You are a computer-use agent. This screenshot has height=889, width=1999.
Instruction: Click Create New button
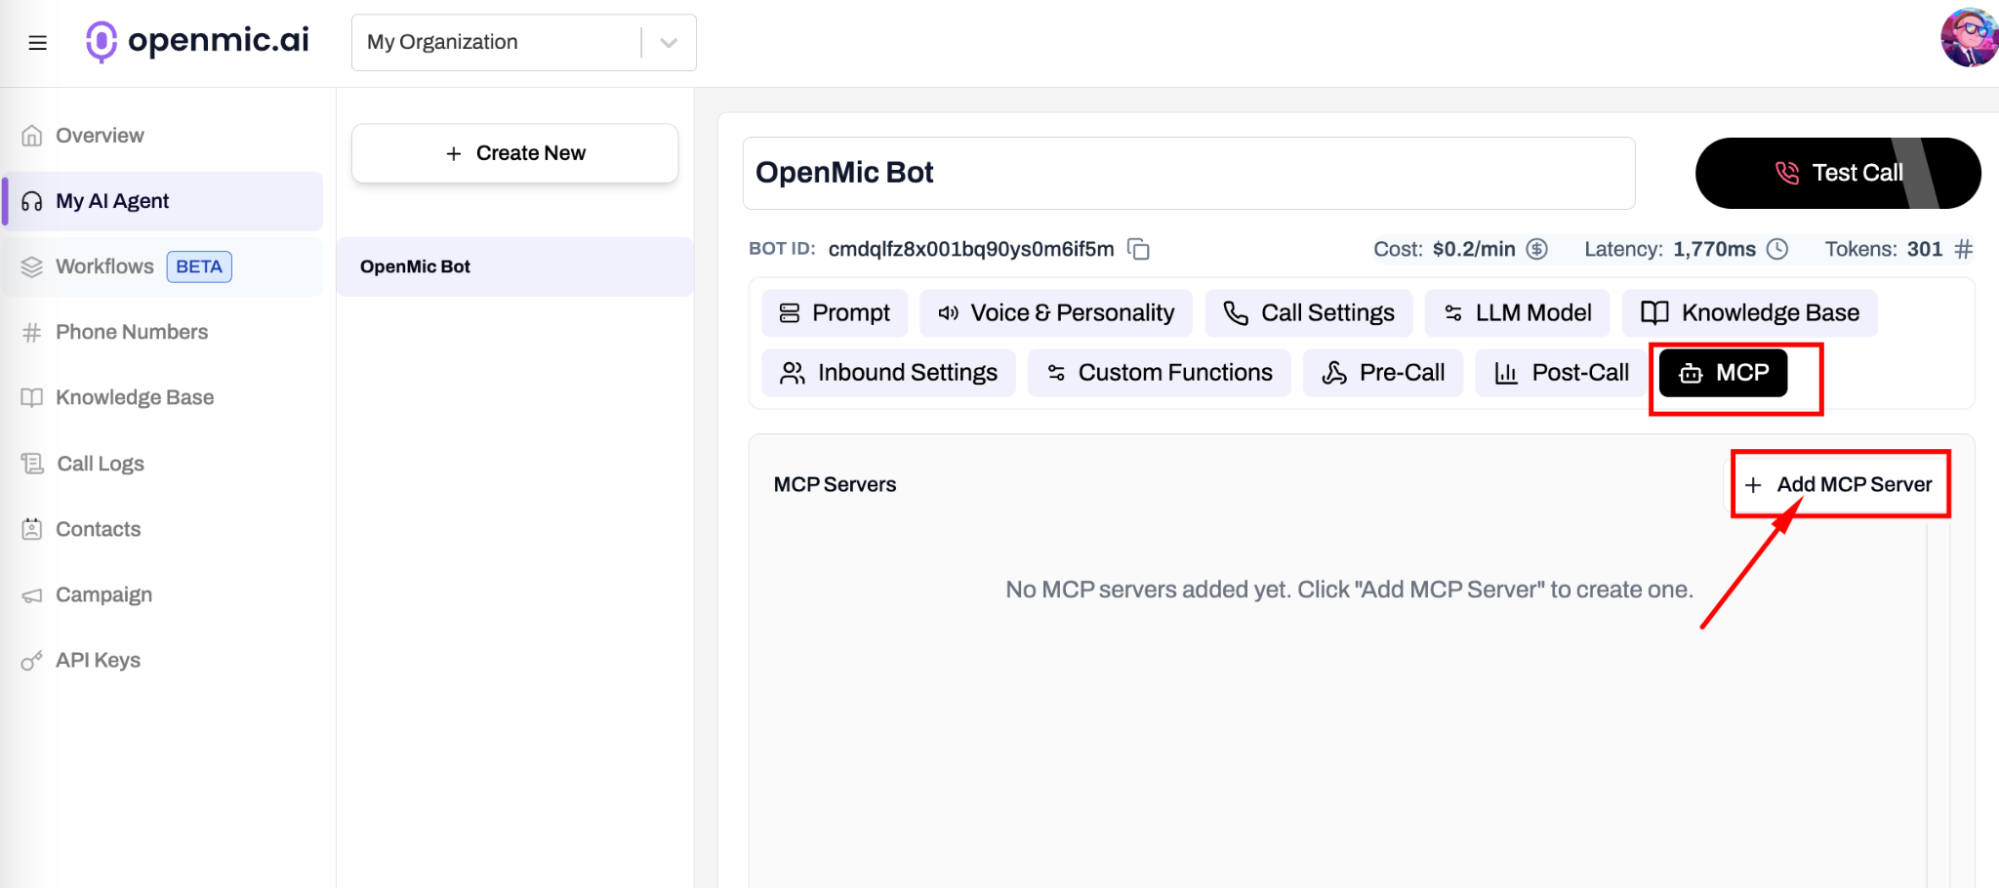515,153
